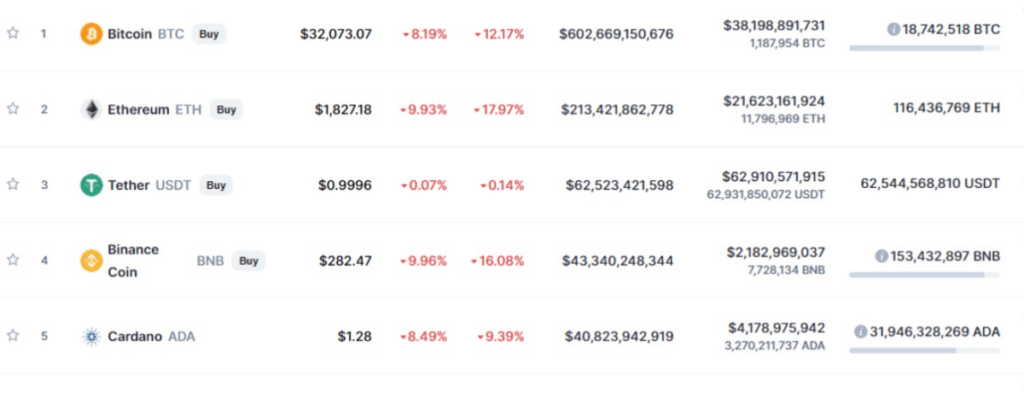Click the Bitcoin orange logo icon
1024x393 pixels.
click(91, 34)
